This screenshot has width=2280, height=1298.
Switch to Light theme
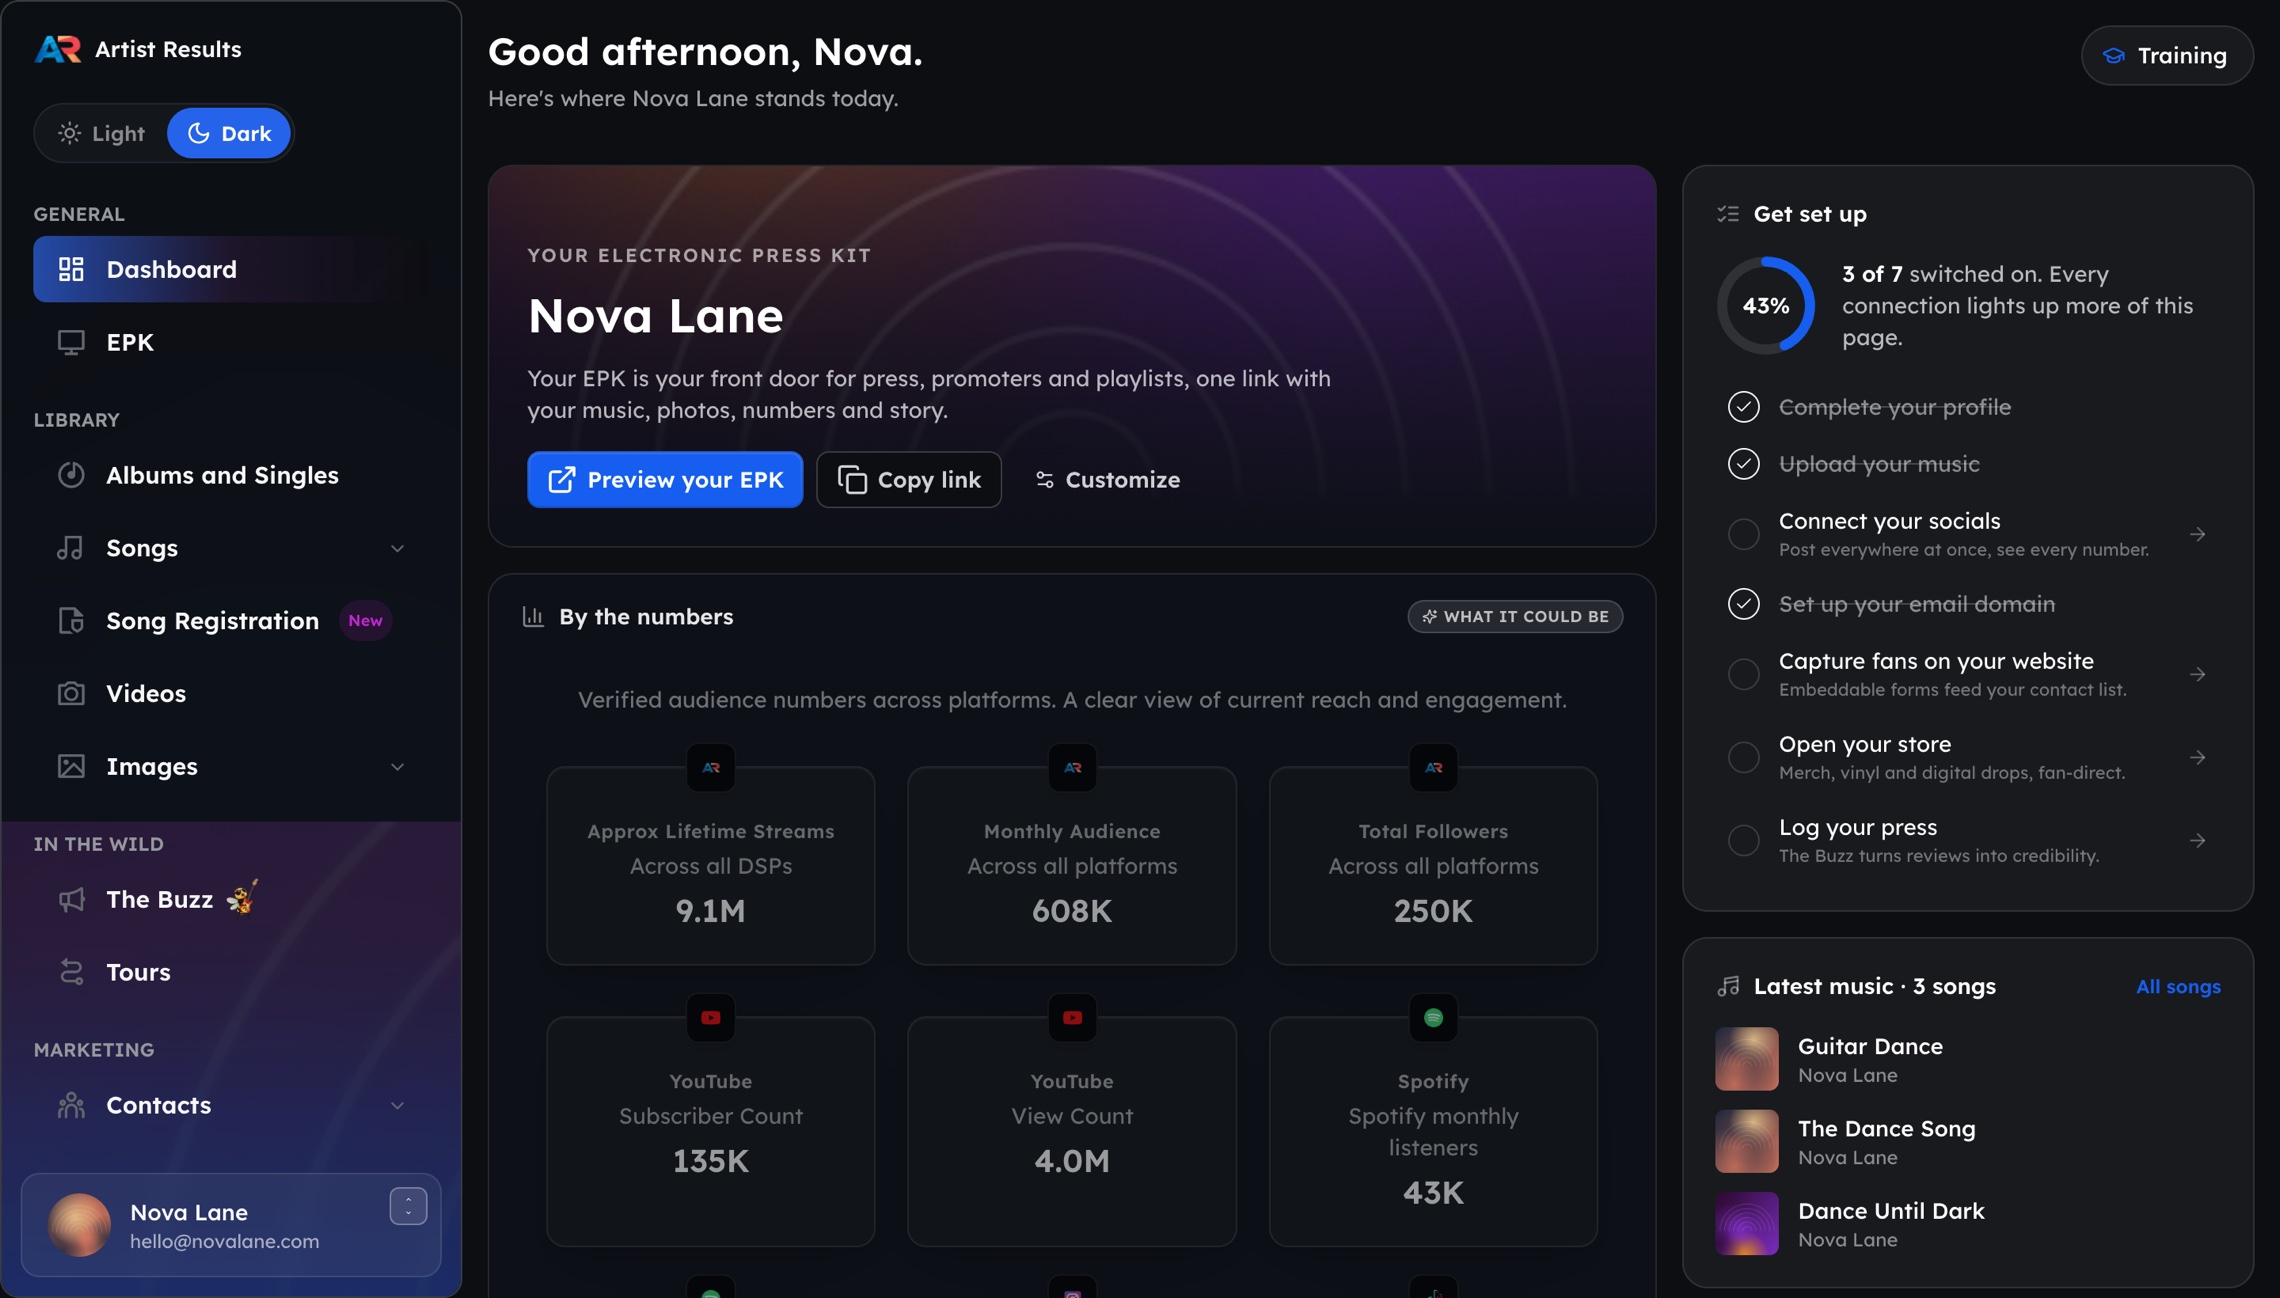(101, 133)
